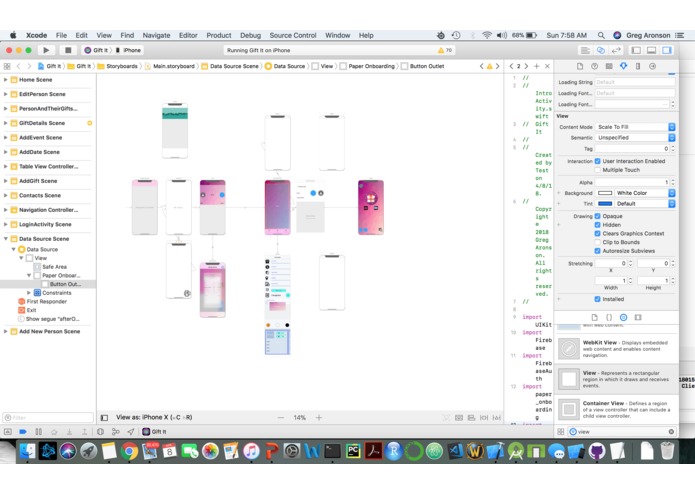Expand the Constraints group
Image resolution: width=695 pixels, height=494 pixels.
29,293
